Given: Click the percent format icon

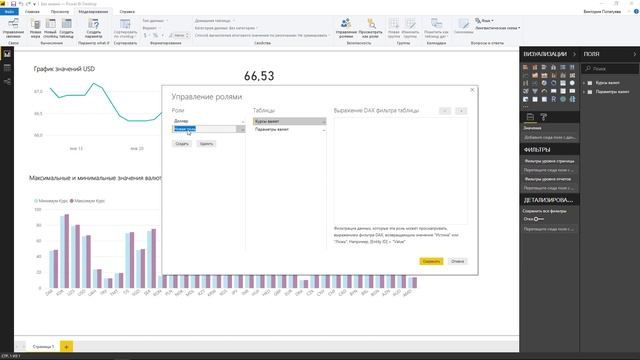Looking at the screenshot, I should click(x=155, y=36).
